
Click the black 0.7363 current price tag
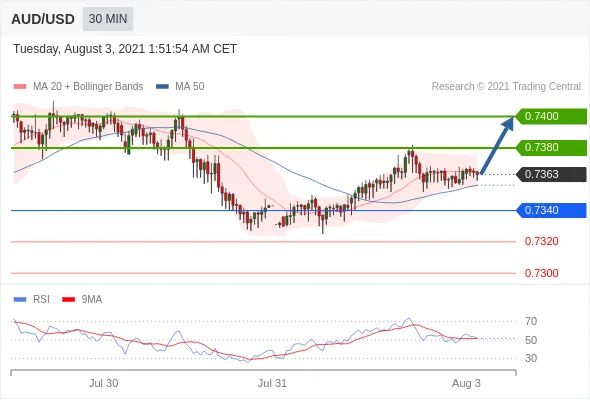551,175
